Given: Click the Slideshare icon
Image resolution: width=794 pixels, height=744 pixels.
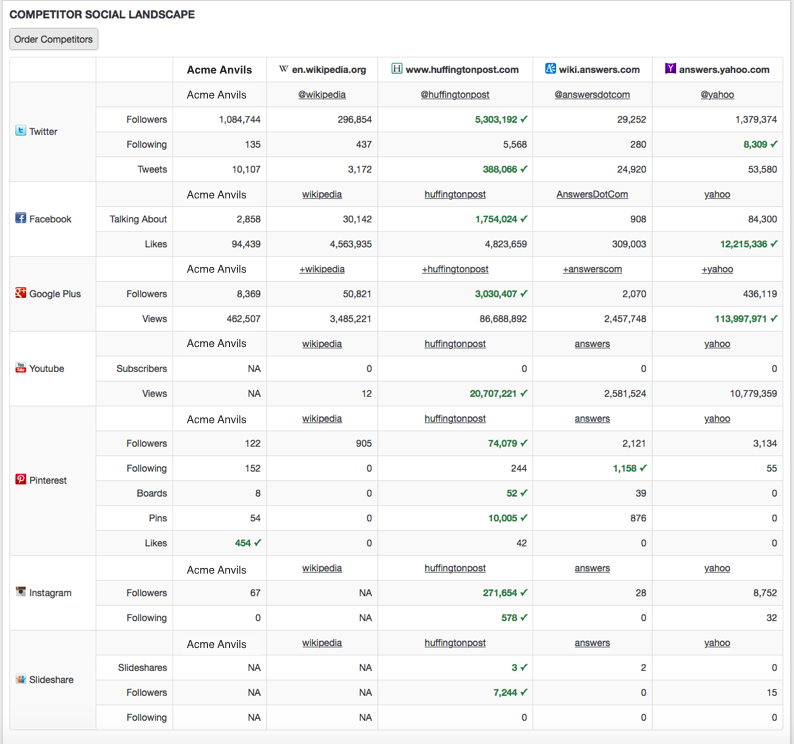Looking at the screenshot, I should click(x=20, y=679).
